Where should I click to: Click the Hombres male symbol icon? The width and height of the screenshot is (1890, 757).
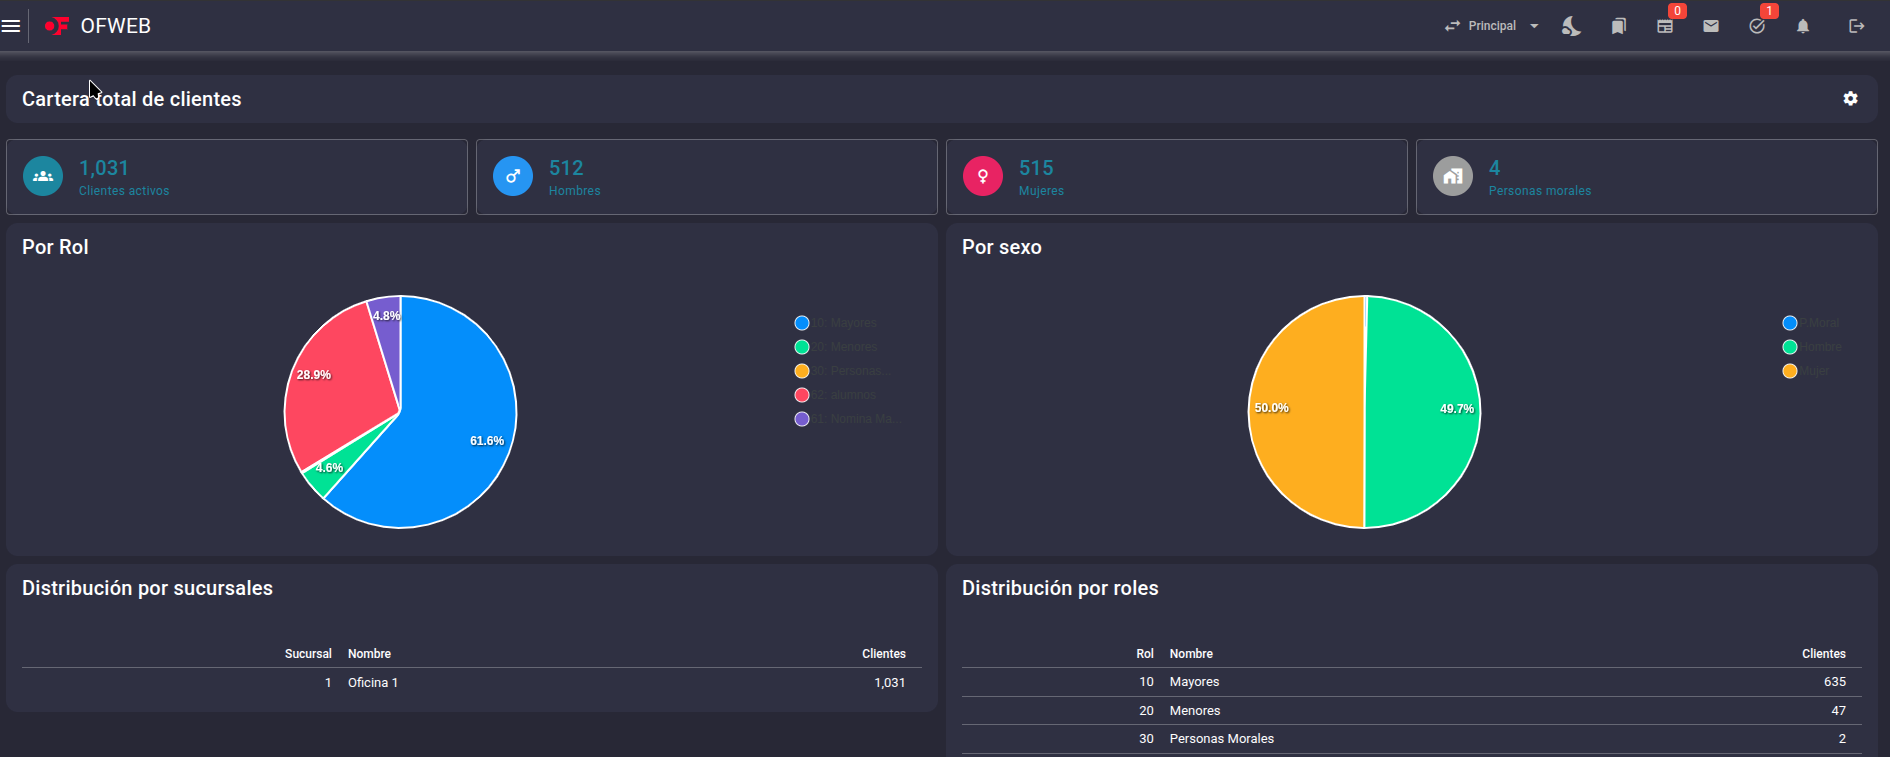click(x=513, y=176)
